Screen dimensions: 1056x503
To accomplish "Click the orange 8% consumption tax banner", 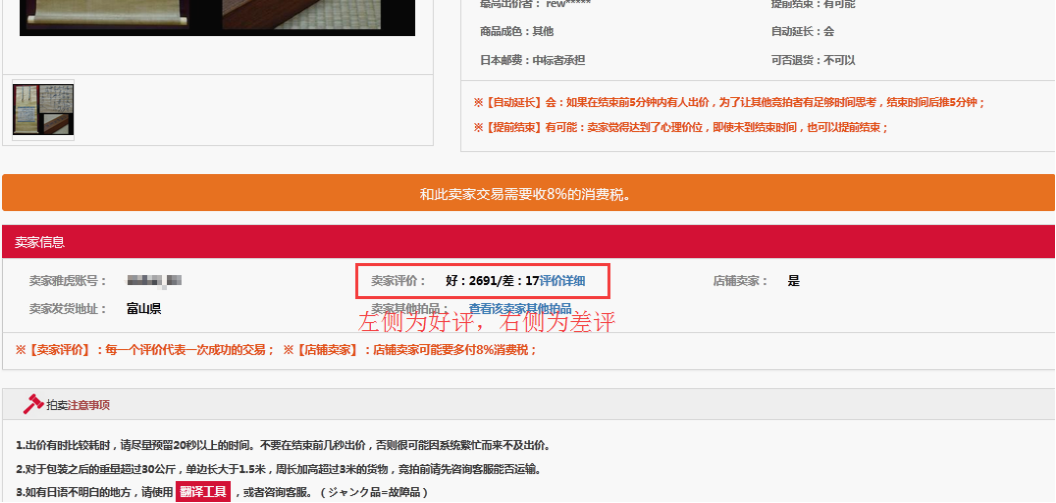I will tap(528, 193).
